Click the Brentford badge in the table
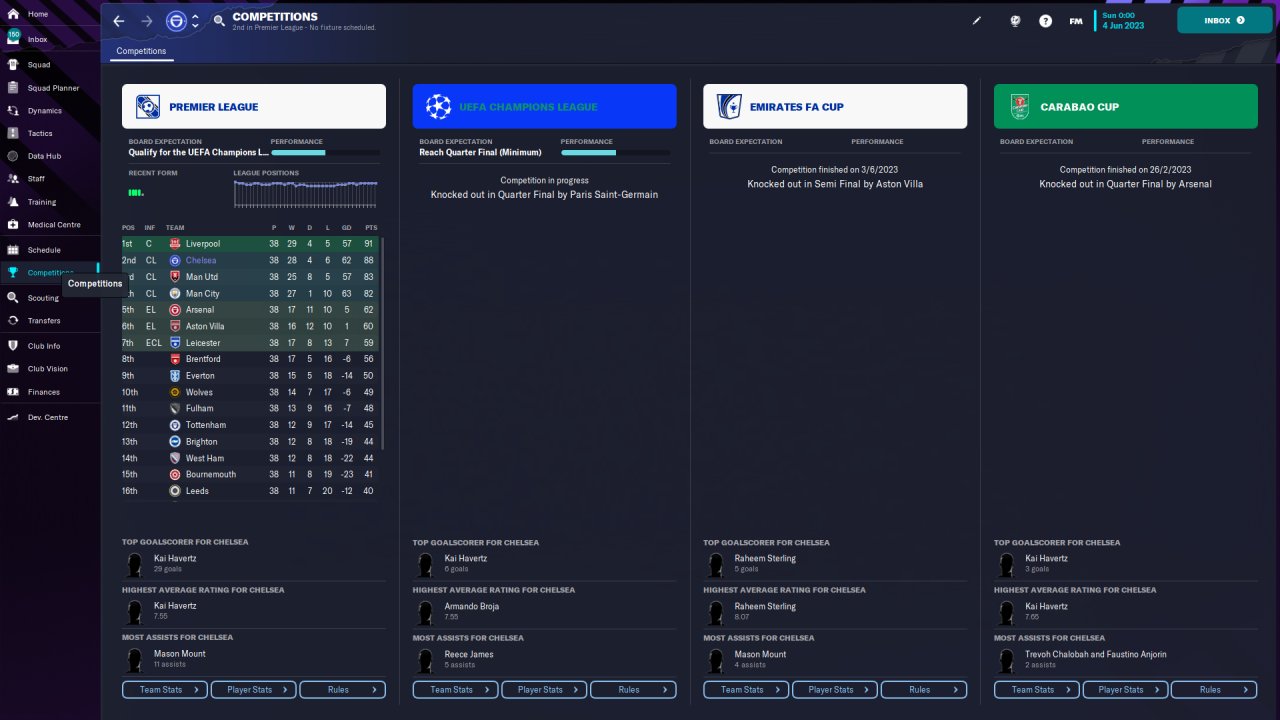 (x=175, y=359)
